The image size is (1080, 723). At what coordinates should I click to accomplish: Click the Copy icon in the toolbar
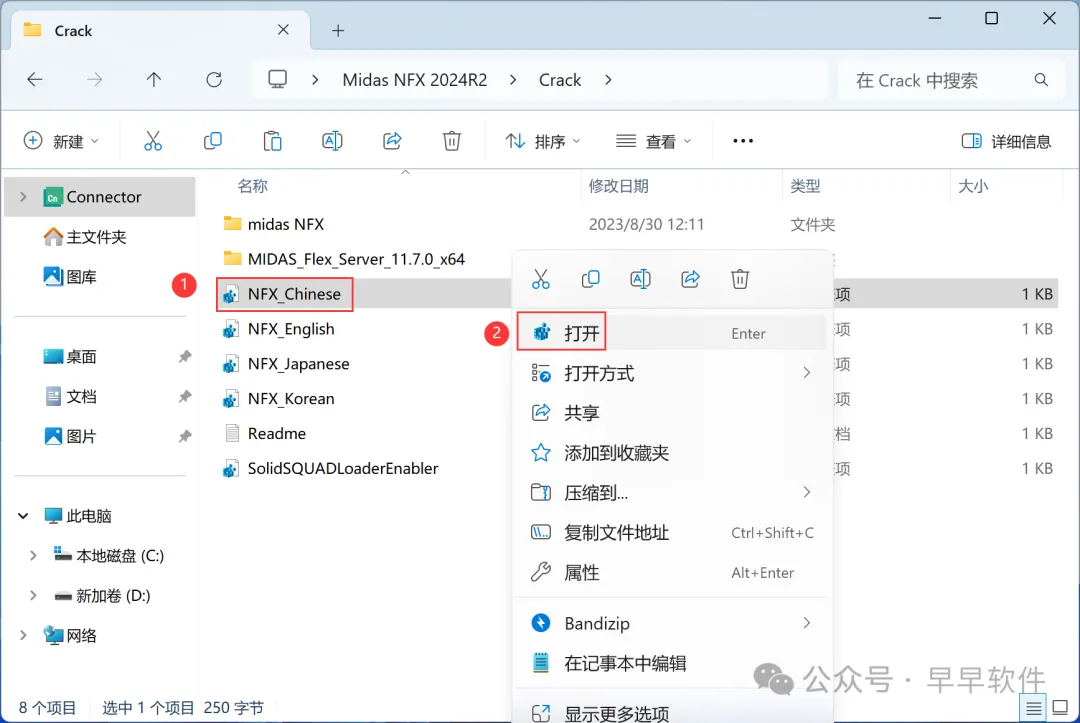213,141
